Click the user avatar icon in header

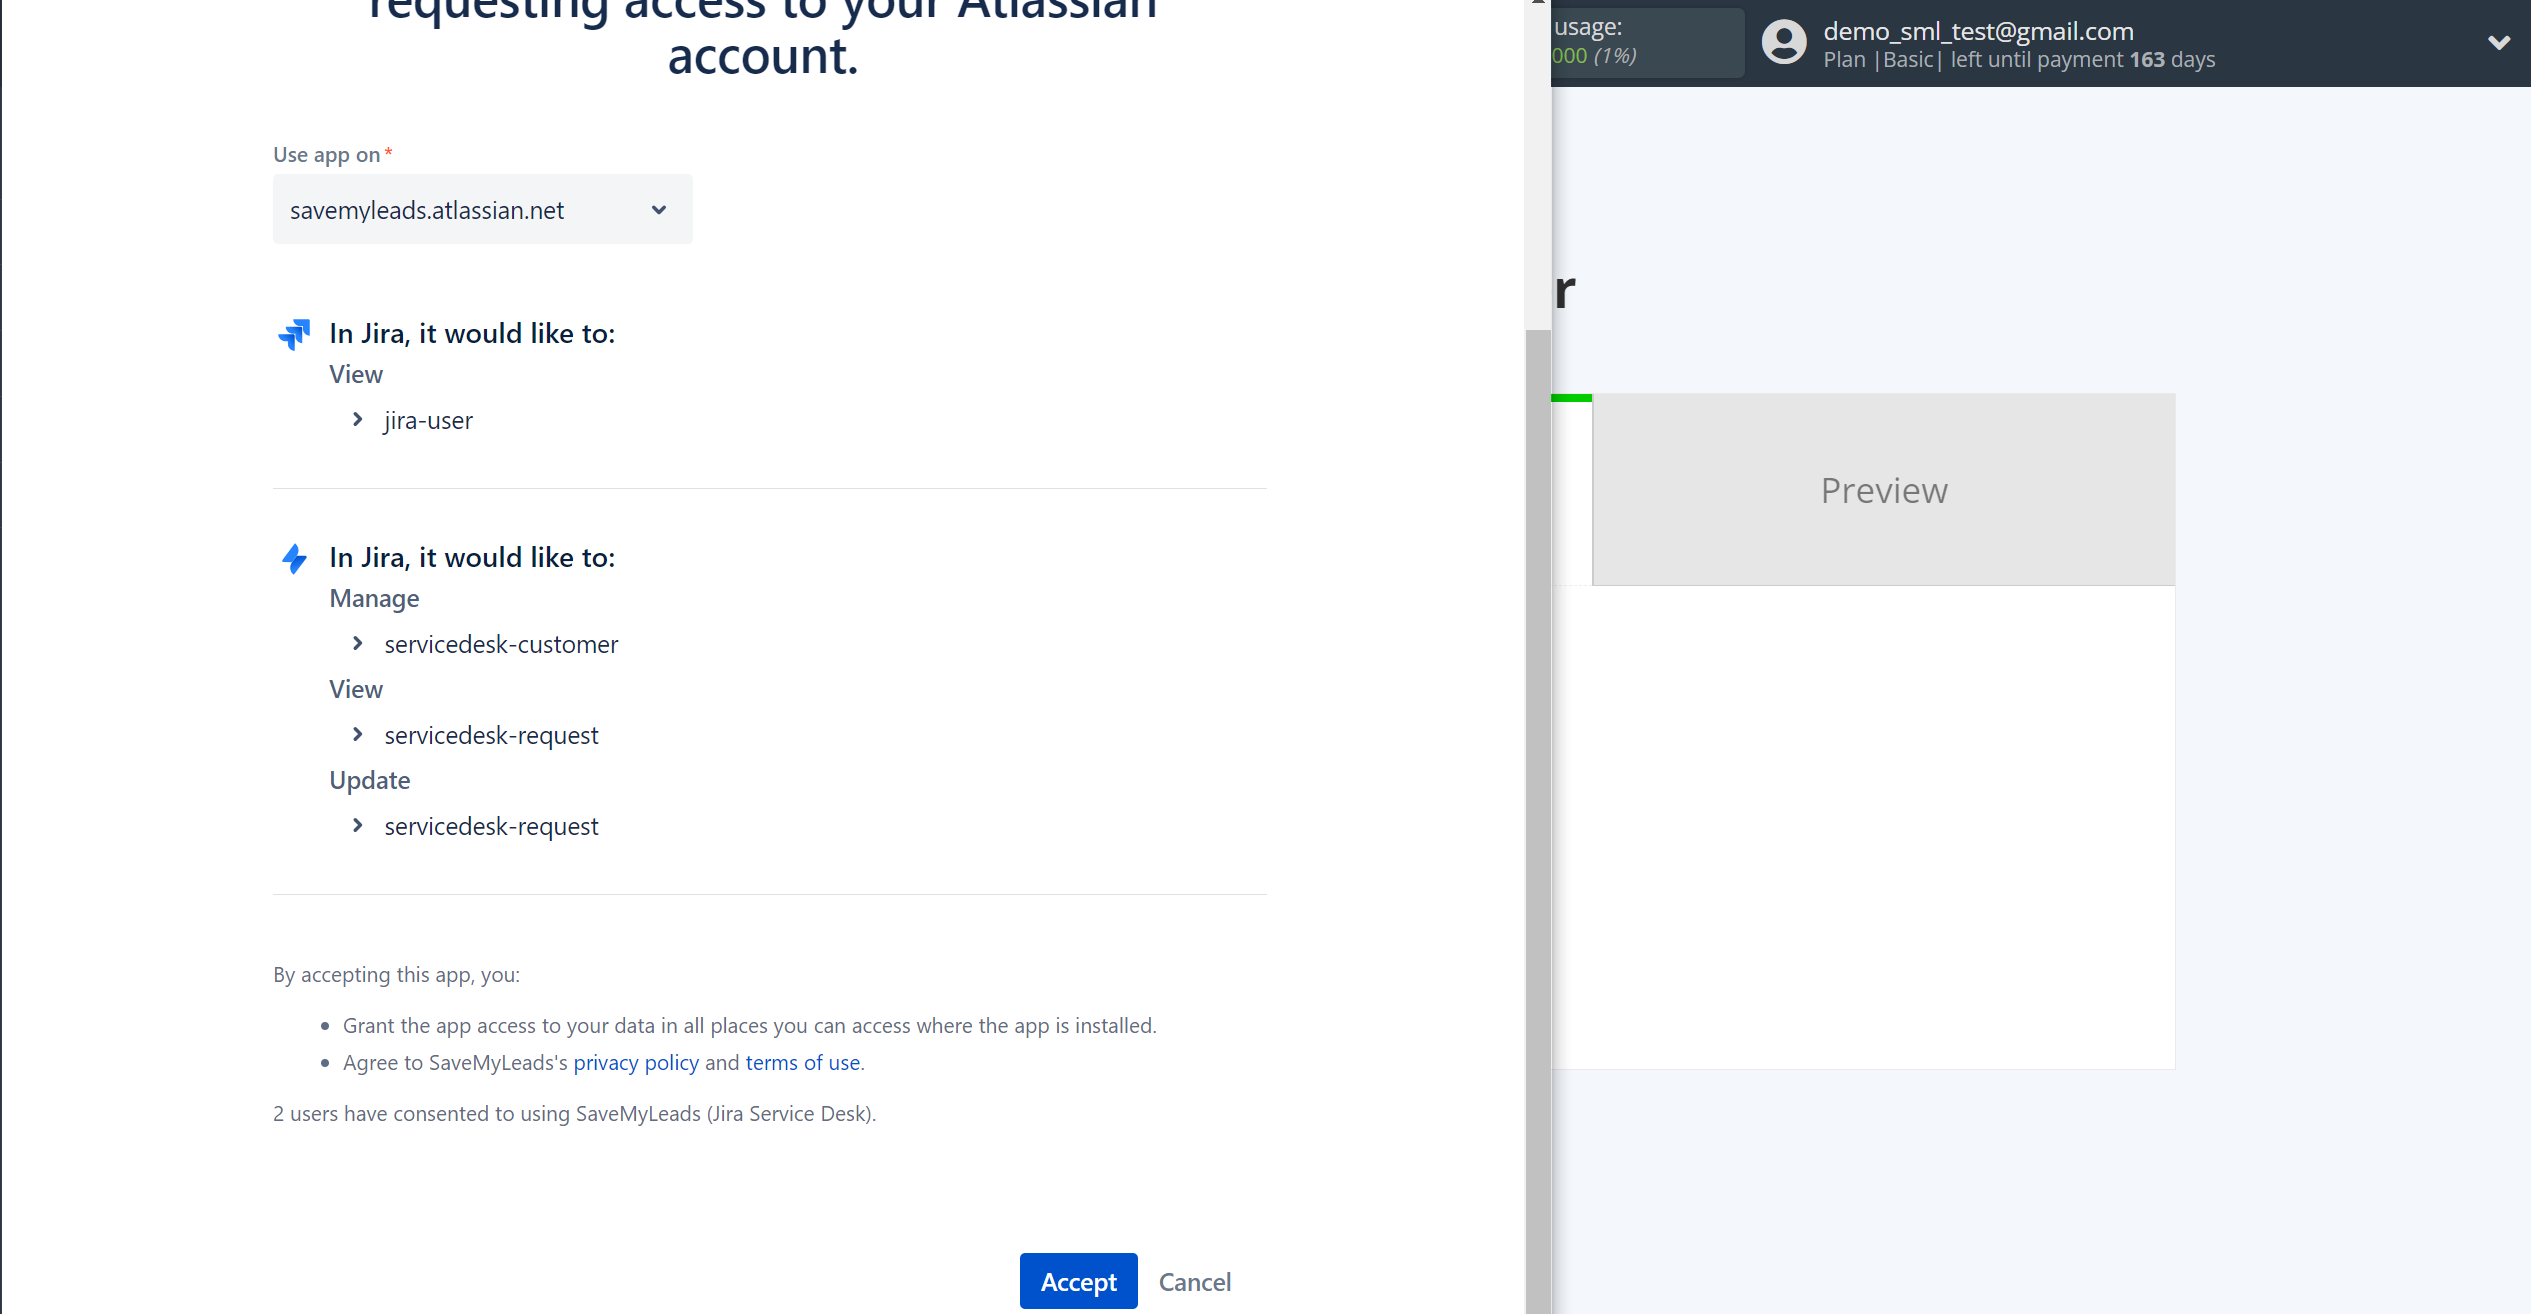click(1784, 43)
